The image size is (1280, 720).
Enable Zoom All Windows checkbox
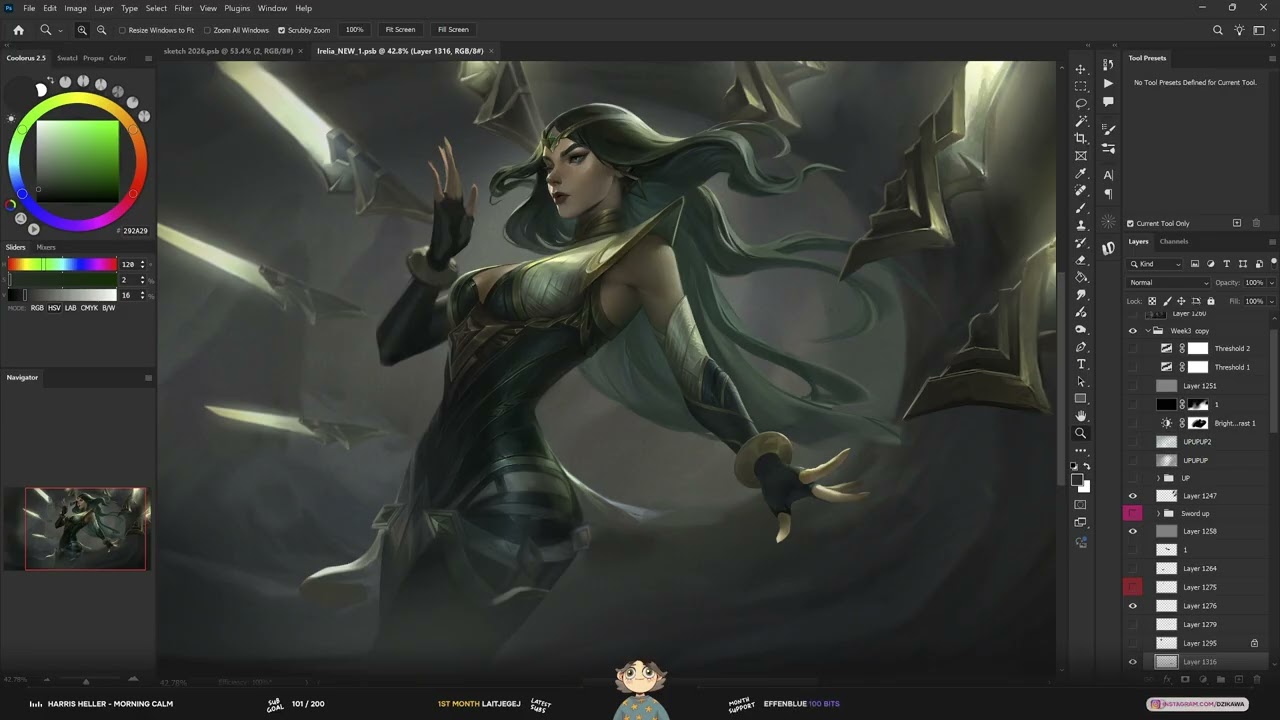point(207,30)
